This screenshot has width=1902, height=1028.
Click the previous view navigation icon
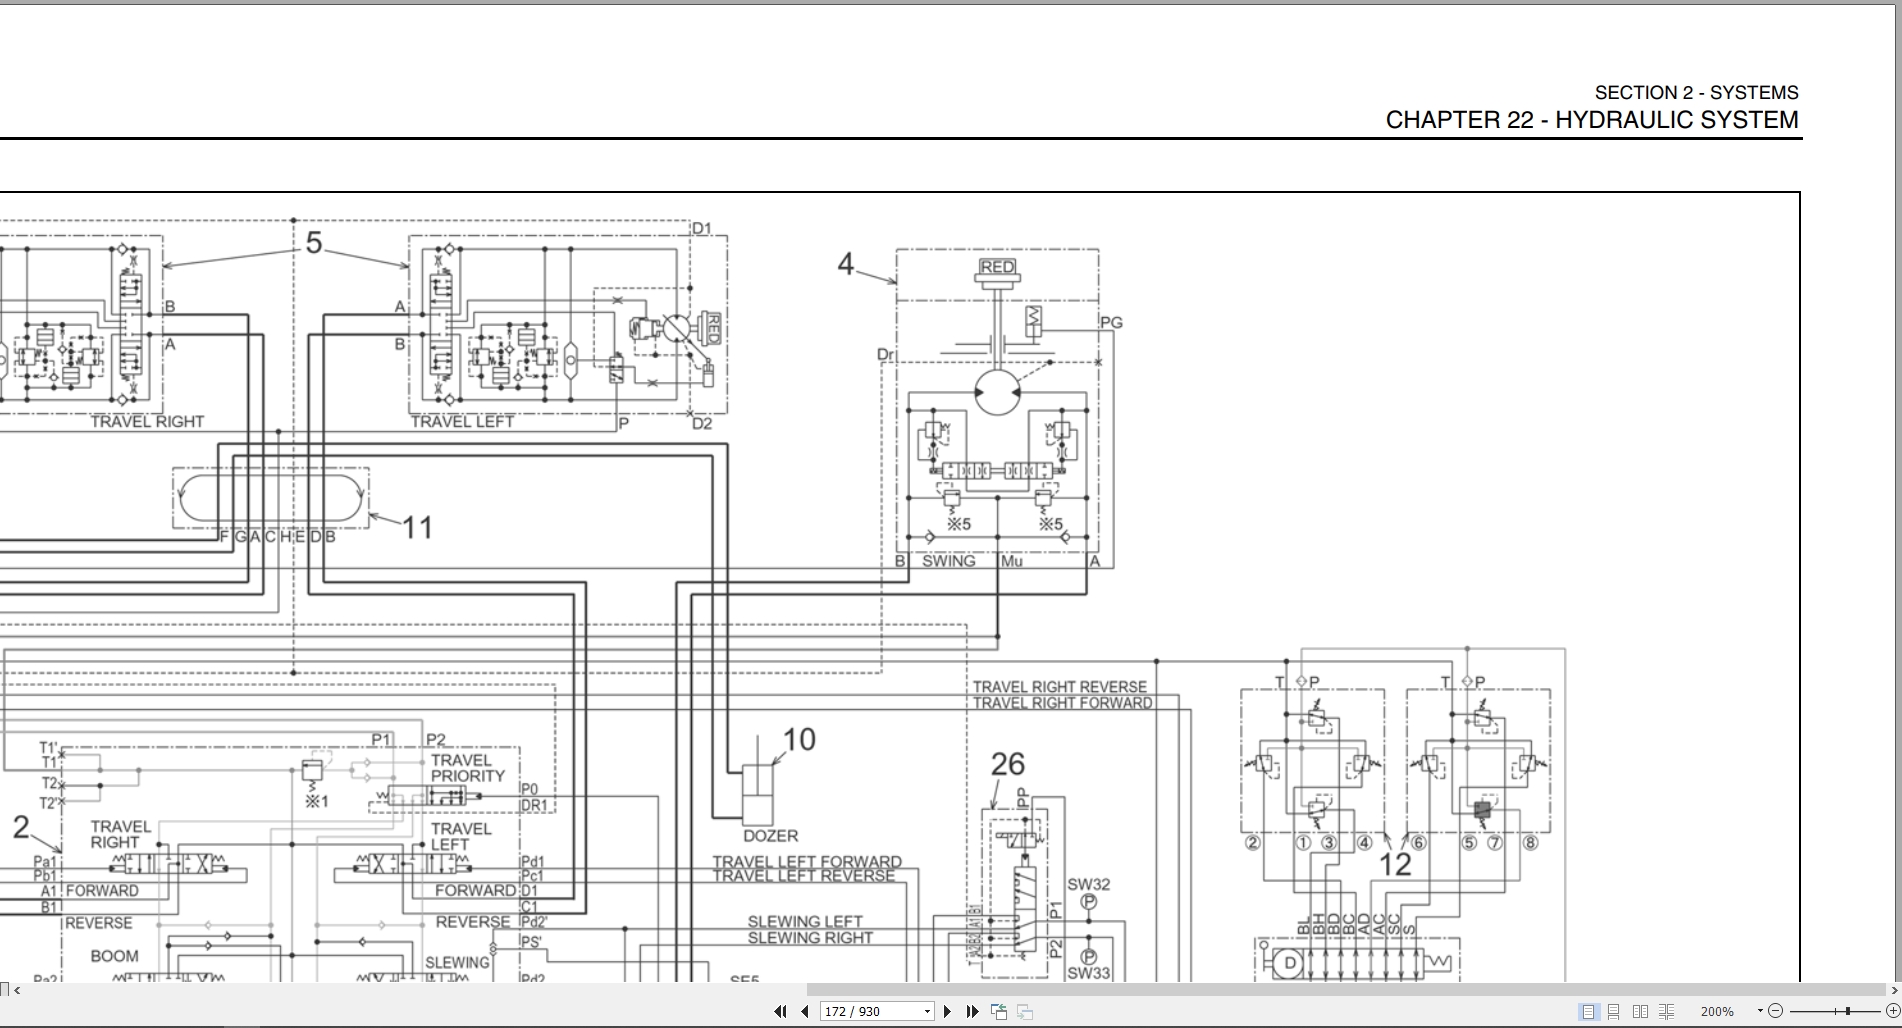[x=999, y=1011]
